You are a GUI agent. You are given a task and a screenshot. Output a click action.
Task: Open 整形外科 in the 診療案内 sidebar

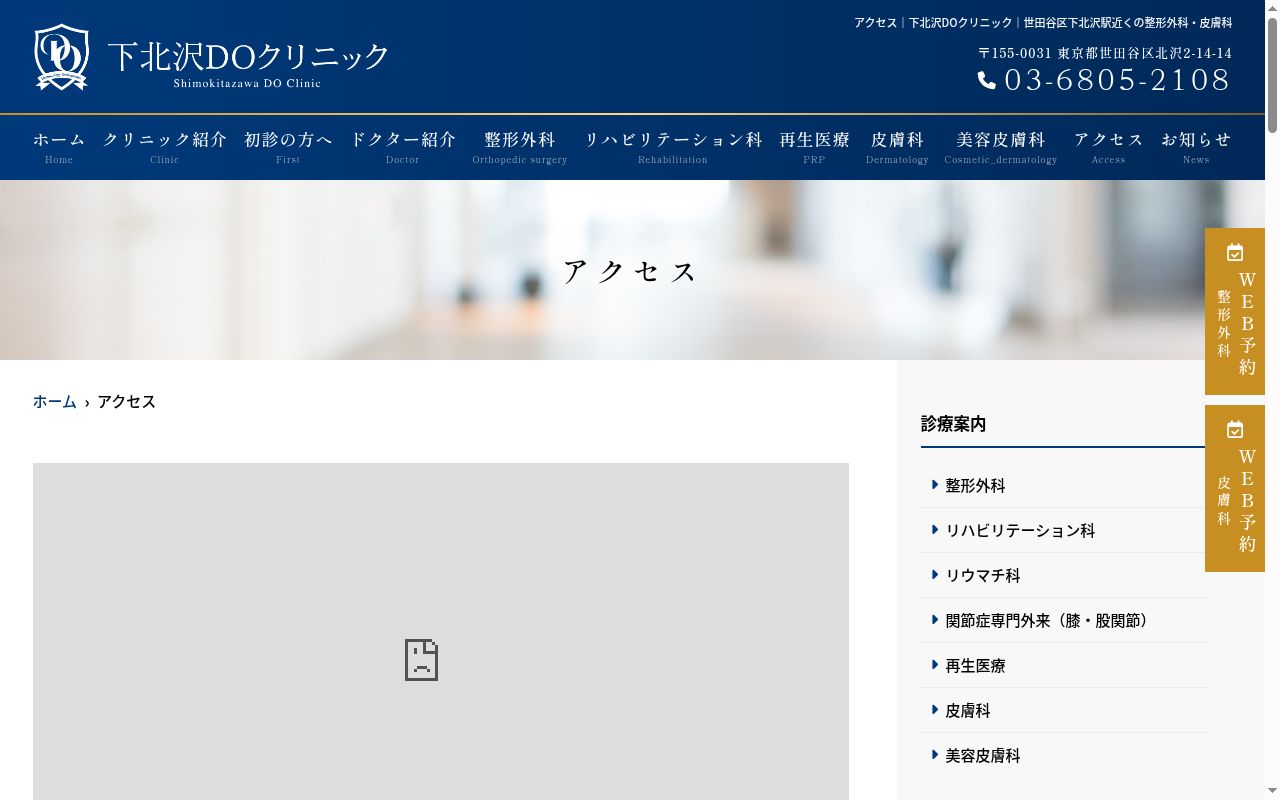point(975,485)
